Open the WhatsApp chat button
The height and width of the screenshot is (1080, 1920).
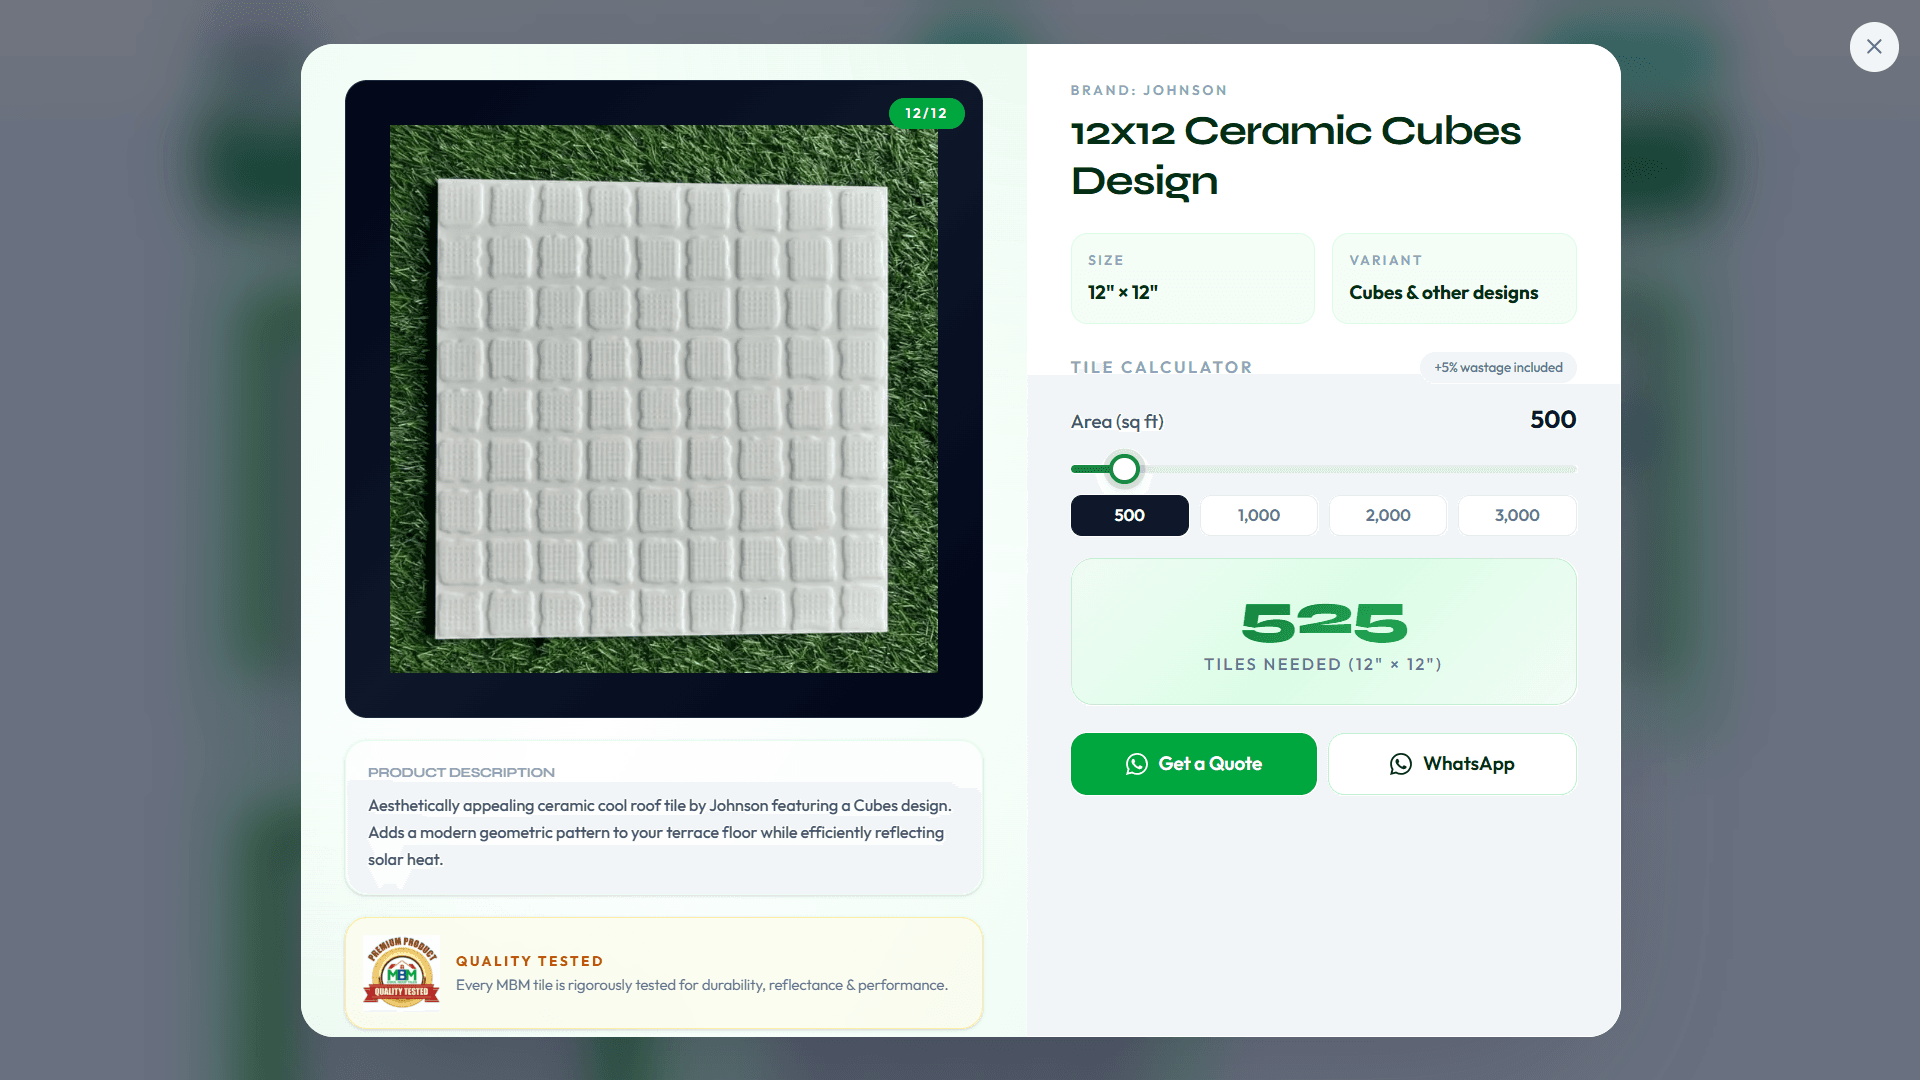pyautogui.click(x=1452, y=764)
